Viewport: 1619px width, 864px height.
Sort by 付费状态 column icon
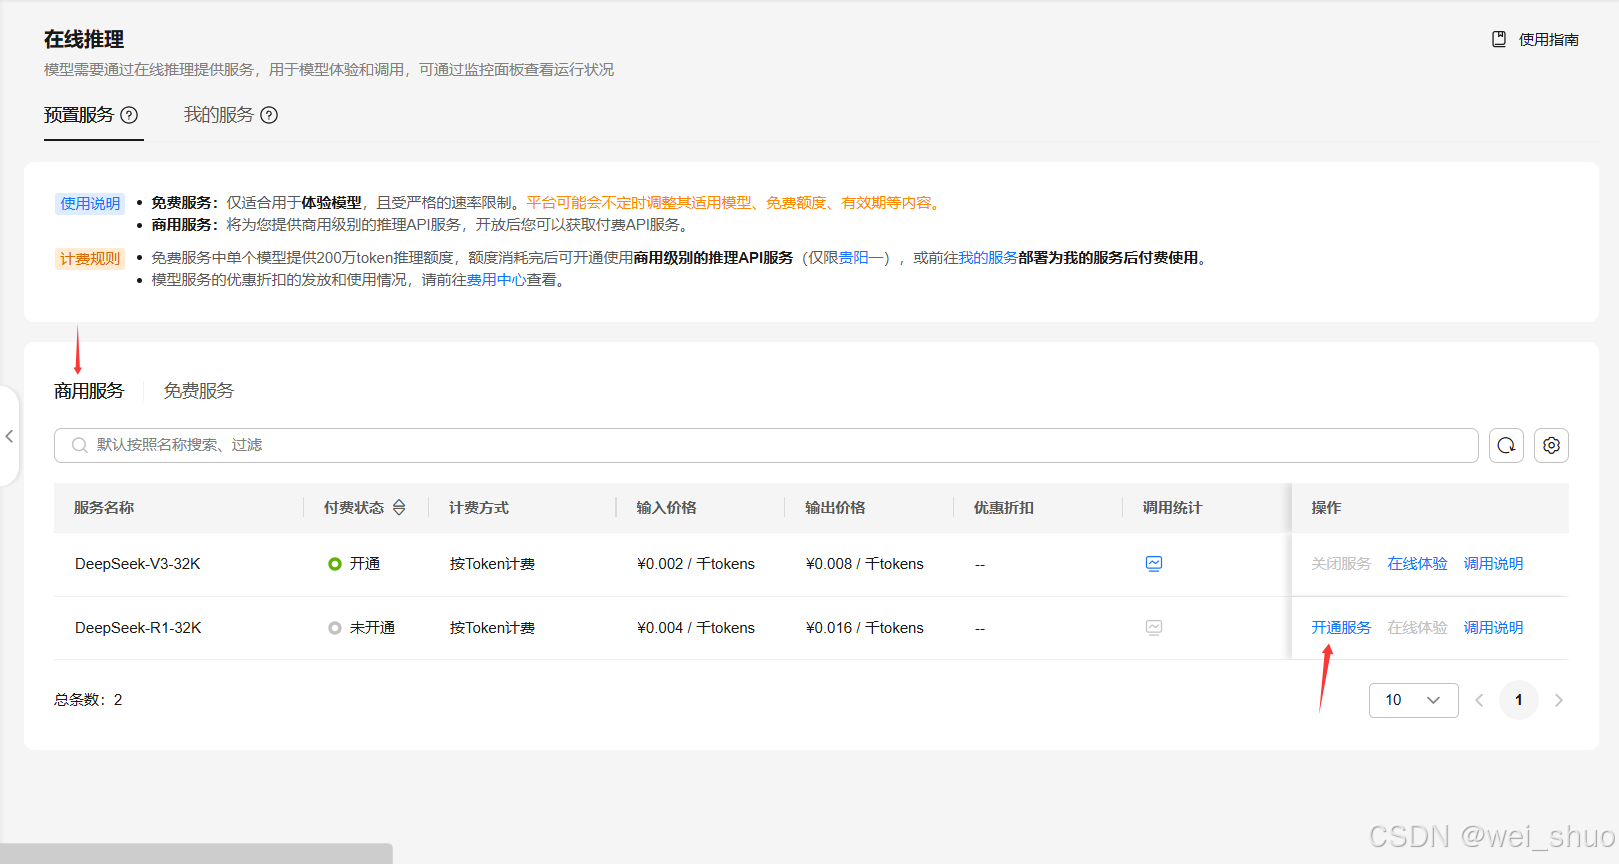(399, 507)
